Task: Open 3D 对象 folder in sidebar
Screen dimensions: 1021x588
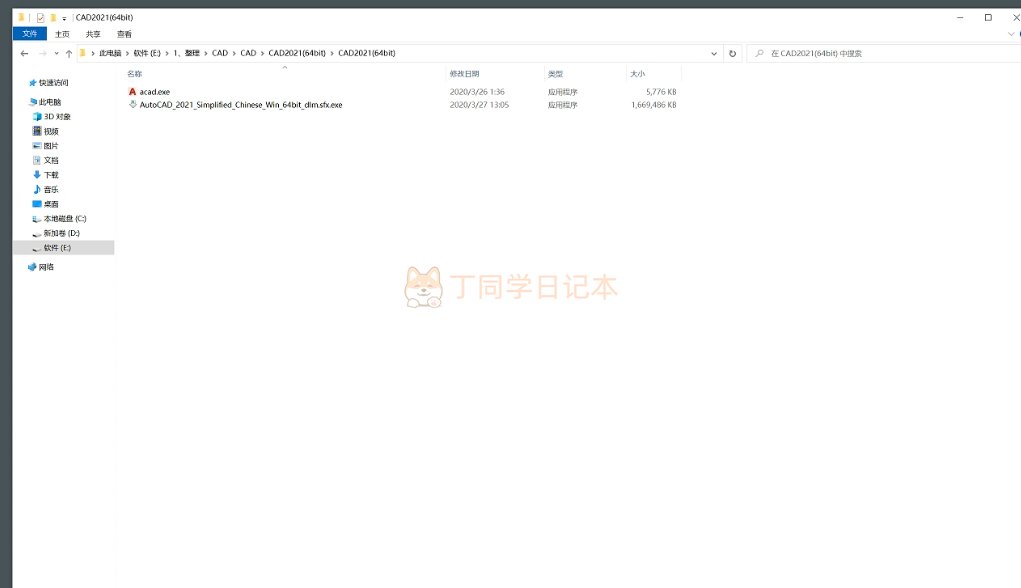Action: (x=57, y=117)
